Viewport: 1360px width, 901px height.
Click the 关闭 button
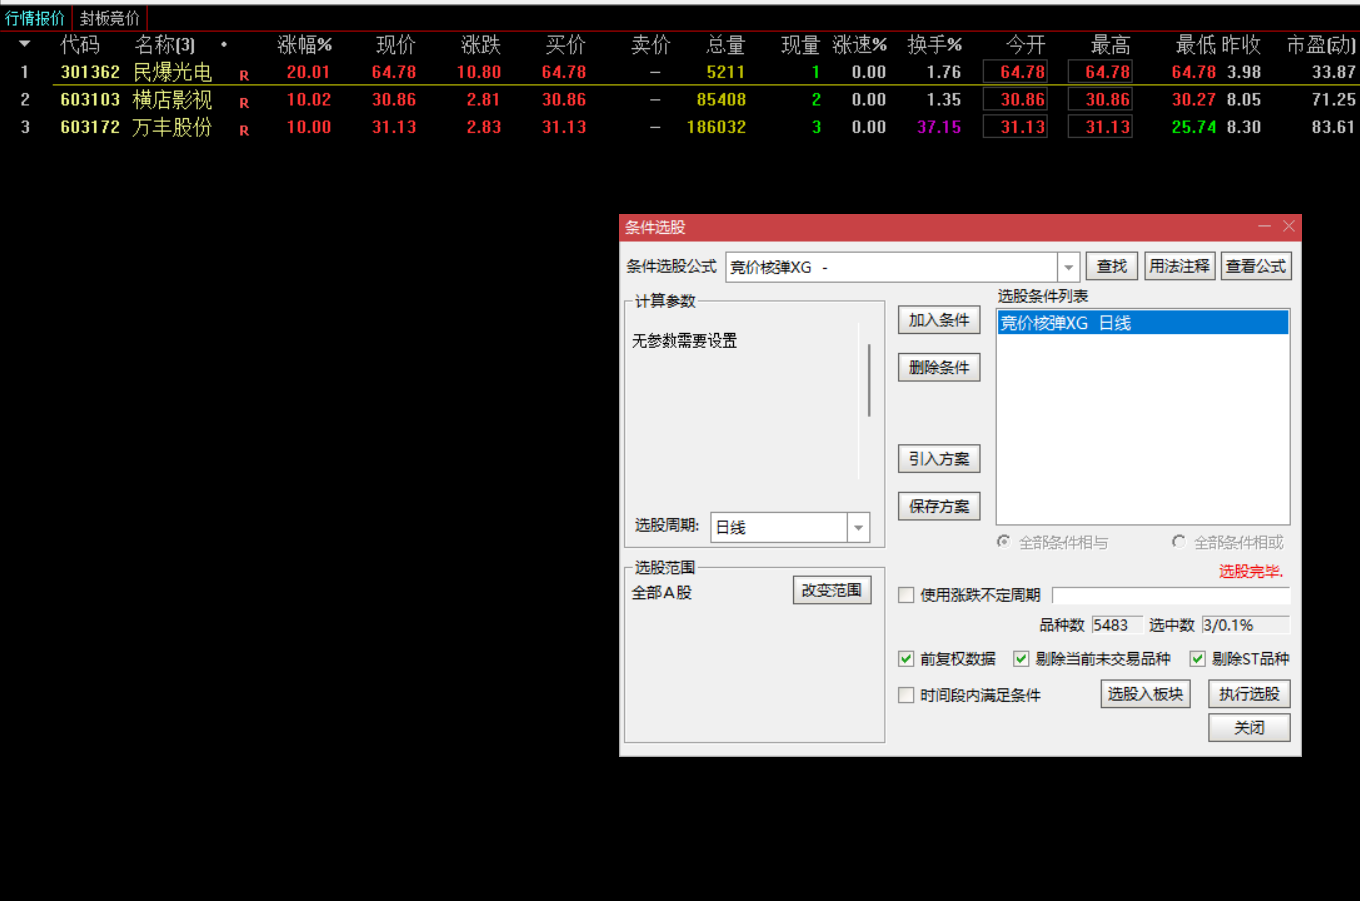[1249, 728]
